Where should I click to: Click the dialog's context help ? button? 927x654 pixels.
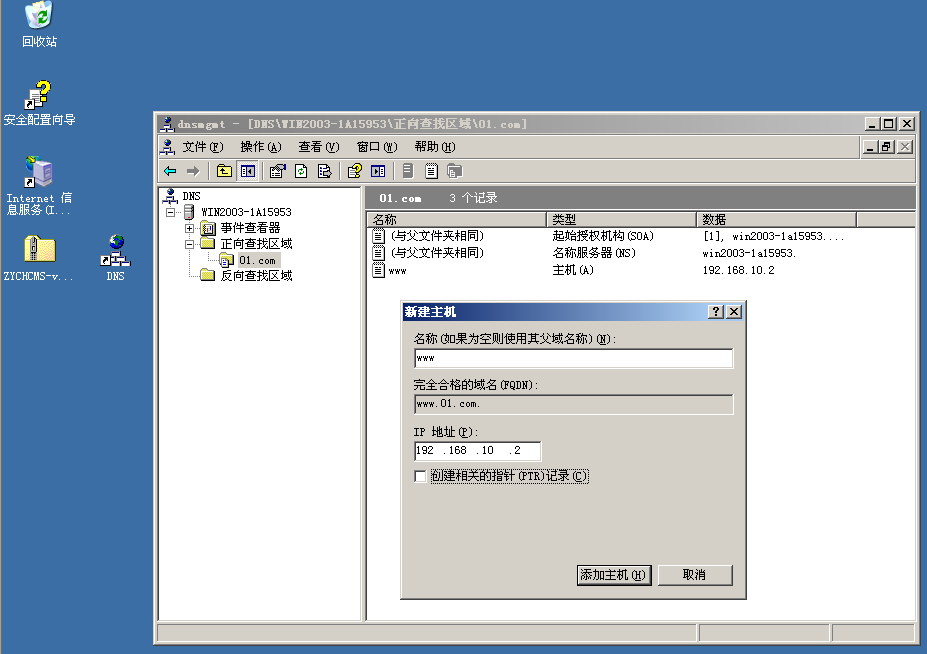[716, 312]
